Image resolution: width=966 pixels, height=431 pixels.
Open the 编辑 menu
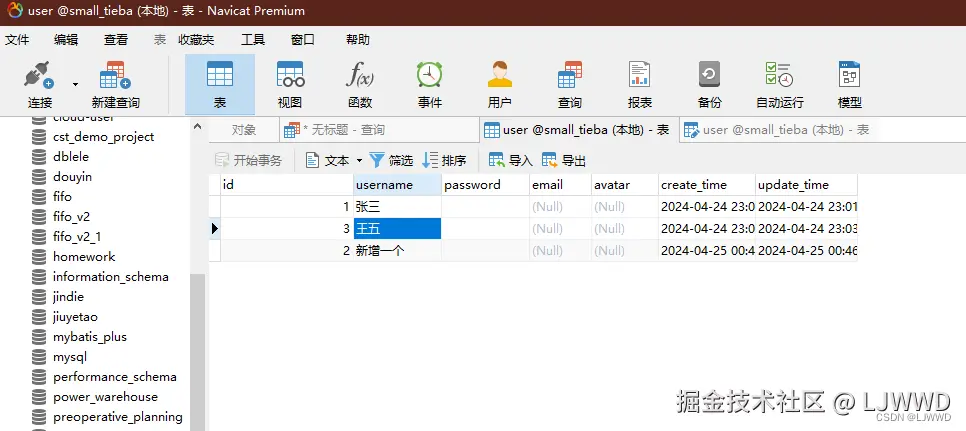pyautogui.click(x=66, y=40)
